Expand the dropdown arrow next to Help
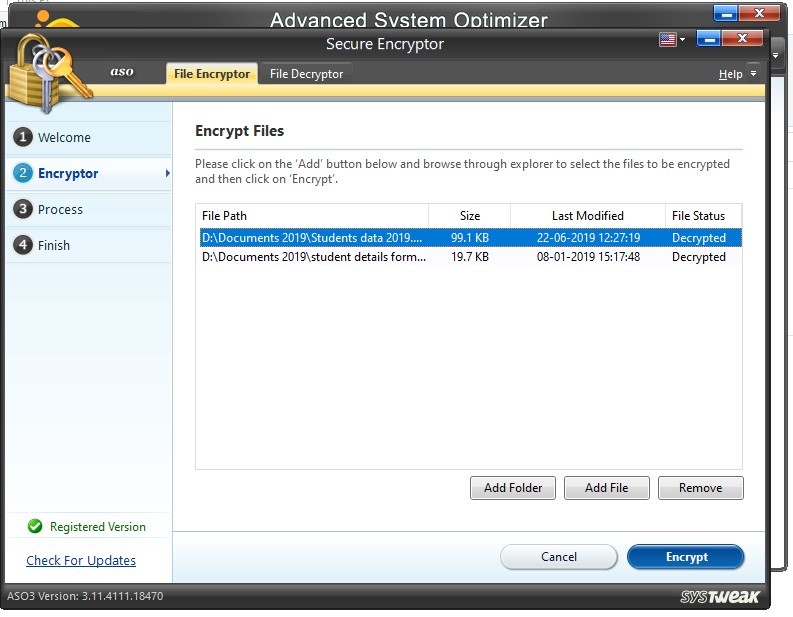 754,73
